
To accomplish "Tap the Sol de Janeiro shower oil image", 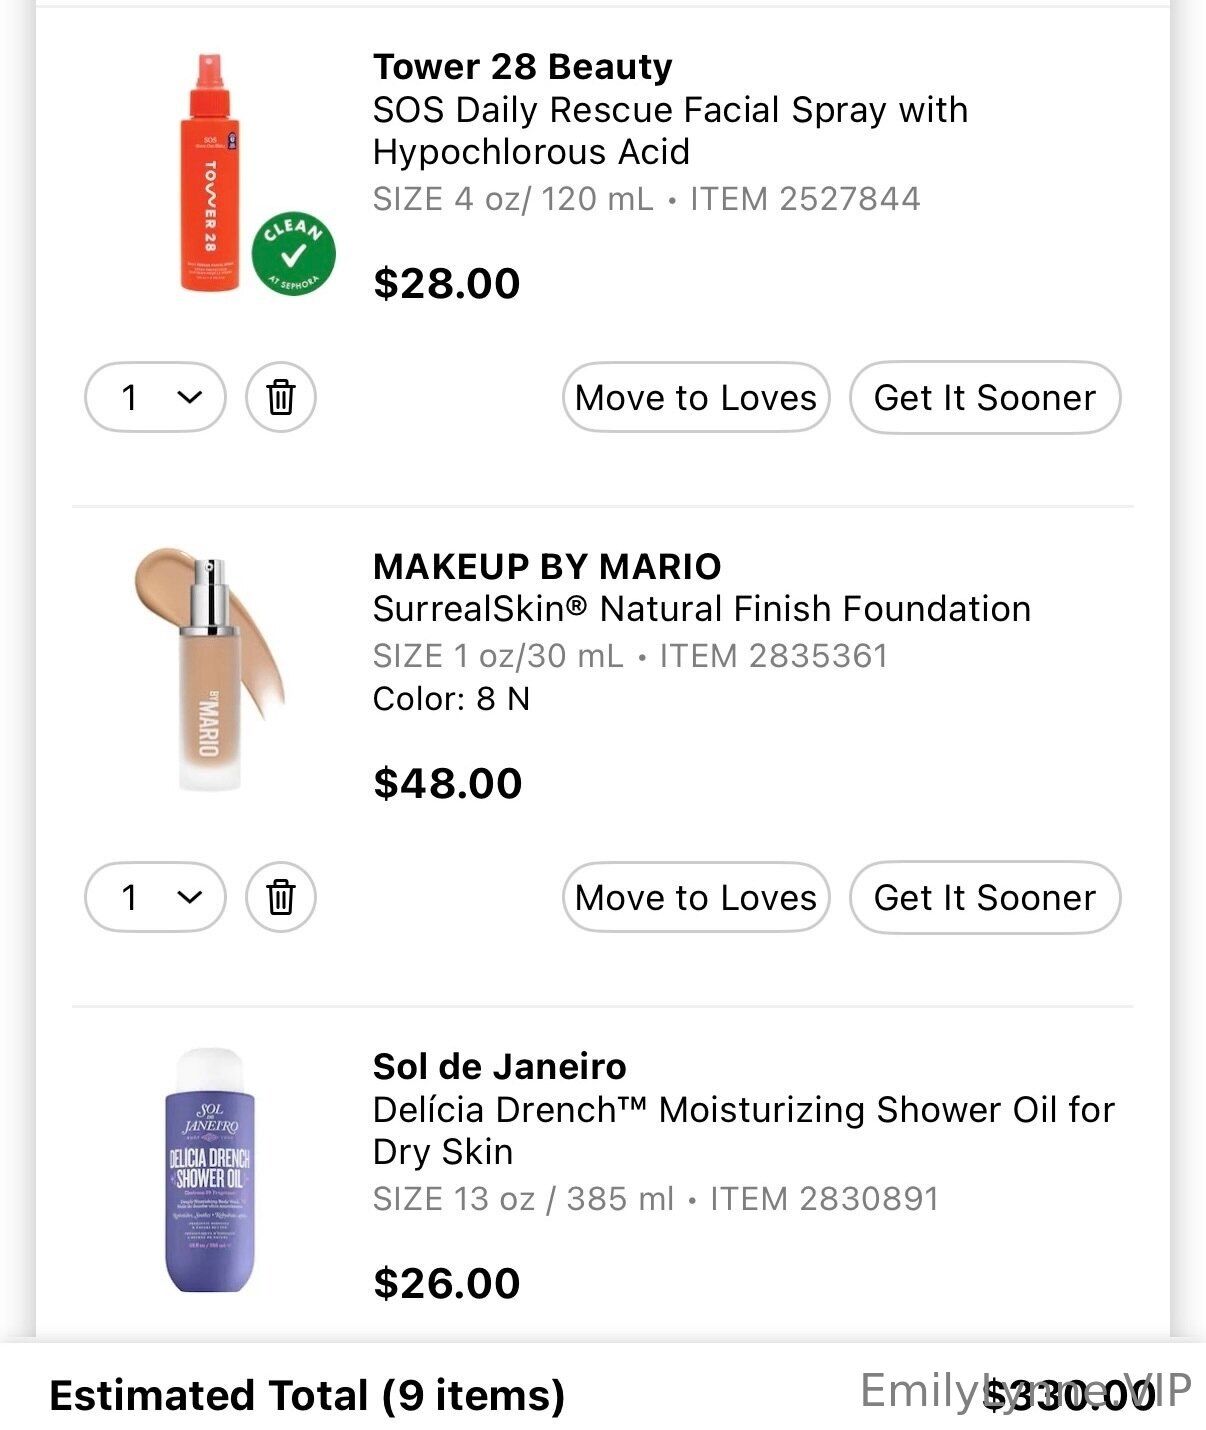I will (x=209, y=1170).
